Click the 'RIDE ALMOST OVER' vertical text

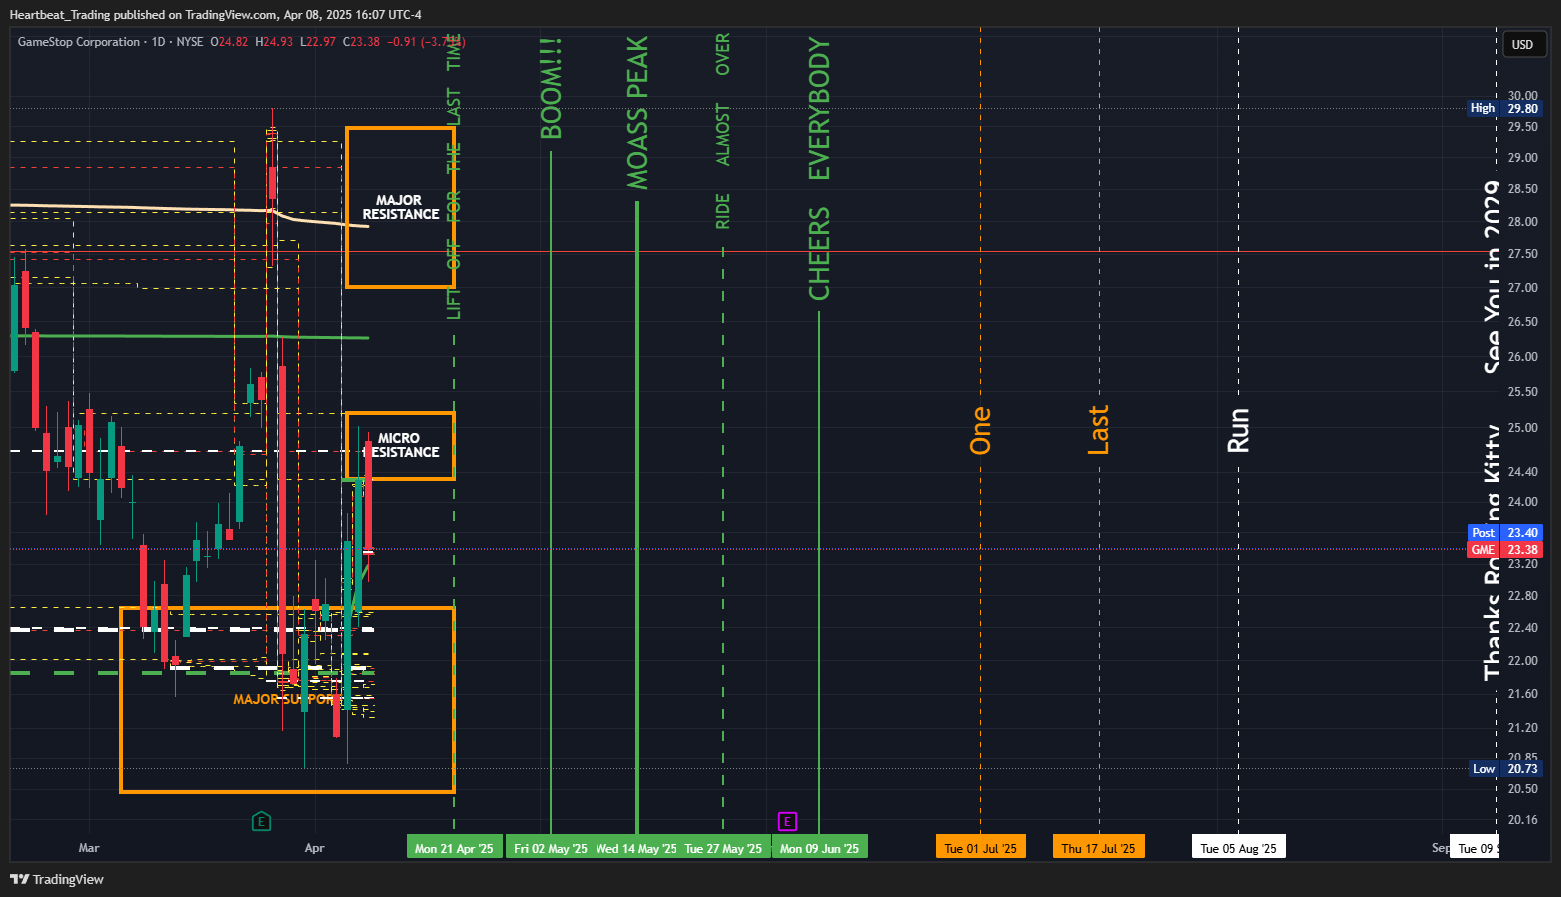click(x=723, y=131)
